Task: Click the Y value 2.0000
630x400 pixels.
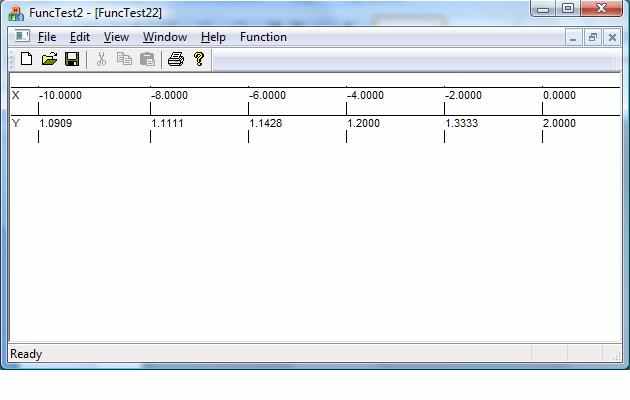Action: (x=559, y=123)
